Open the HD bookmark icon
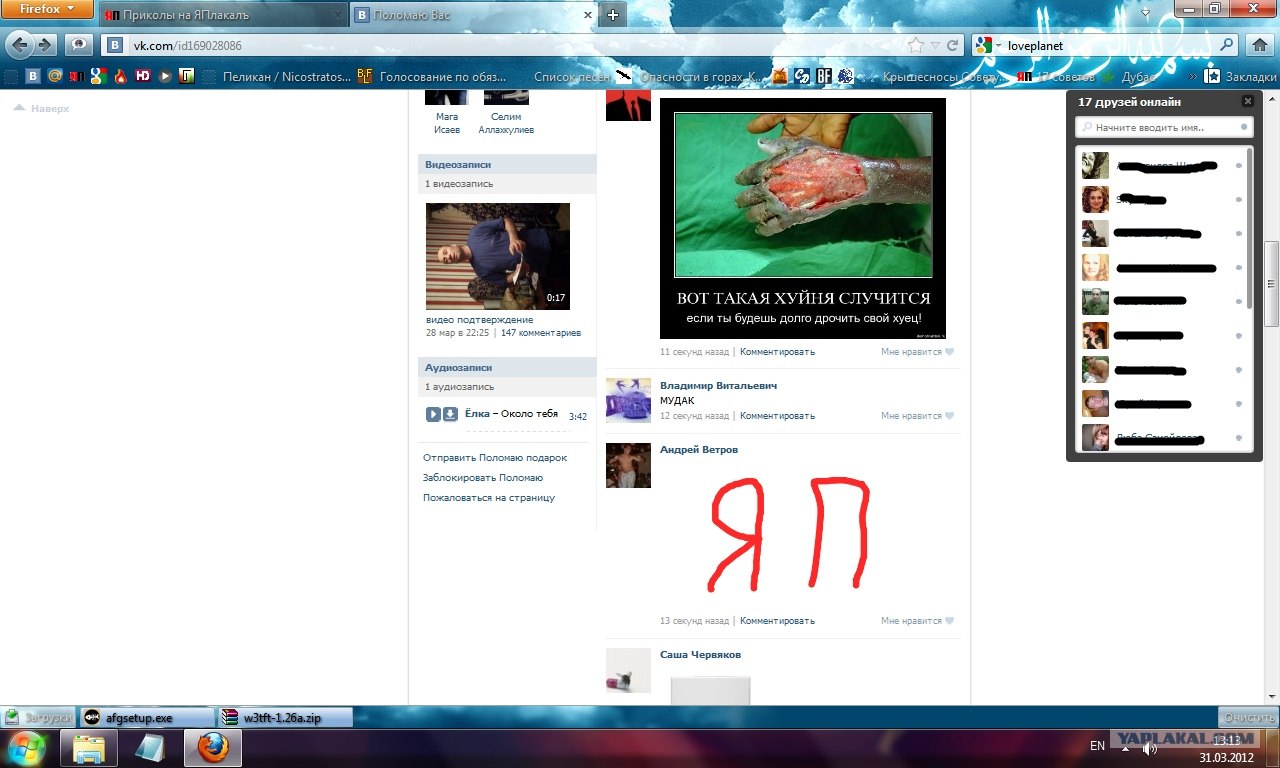The image size is (1280, 768). [143, 76]
